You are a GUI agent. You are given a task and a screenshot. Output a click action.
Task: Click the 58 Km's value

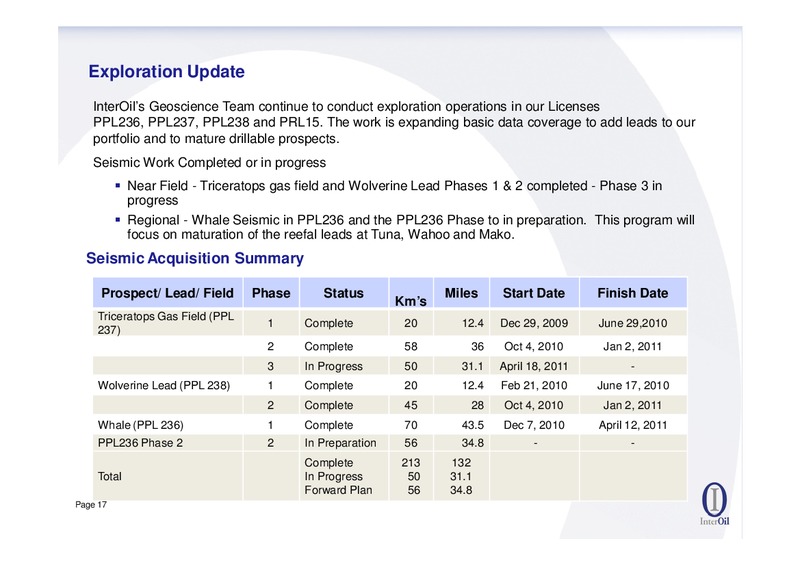tap(411, 347)
